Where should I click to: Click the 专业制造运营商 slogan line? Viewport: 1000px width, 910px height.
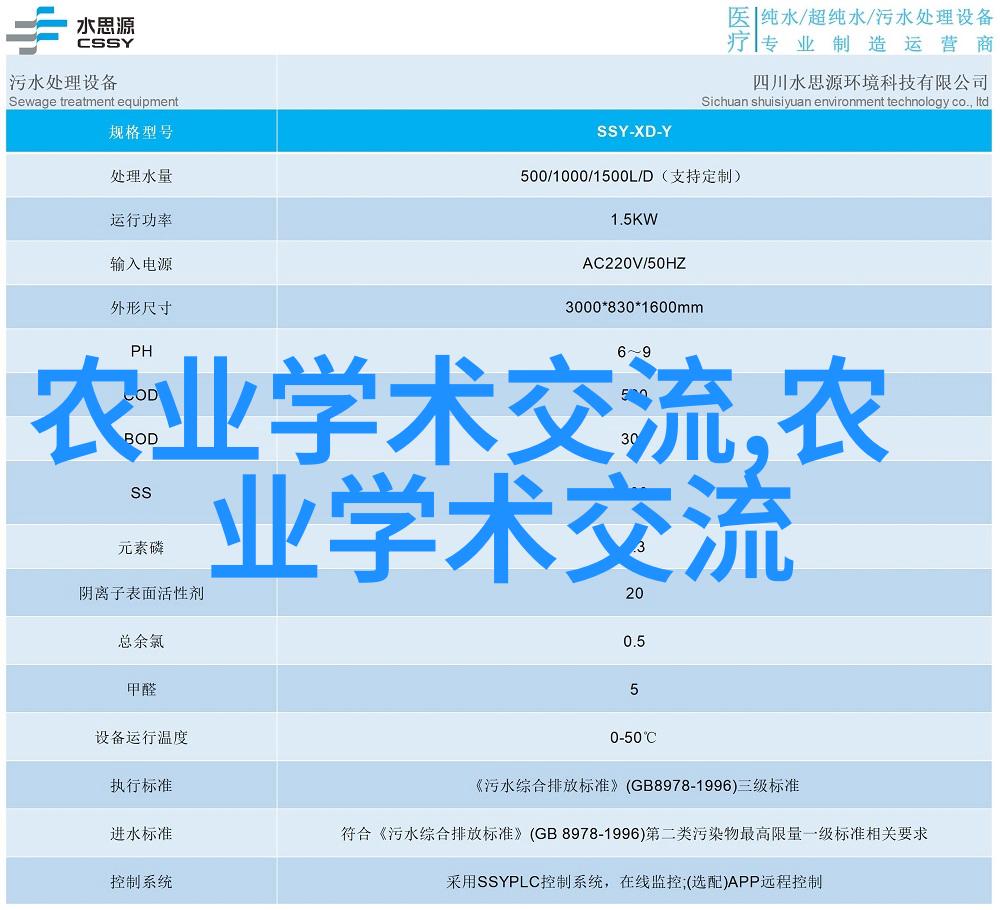(877, 43)
